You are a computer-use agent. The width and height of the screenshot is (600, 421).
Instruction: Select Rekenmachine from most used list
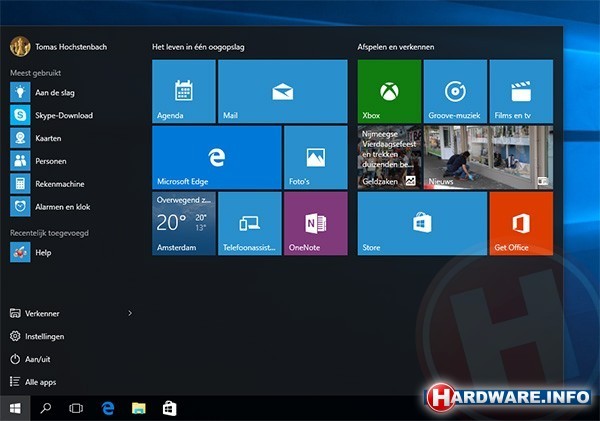(60, 184)
